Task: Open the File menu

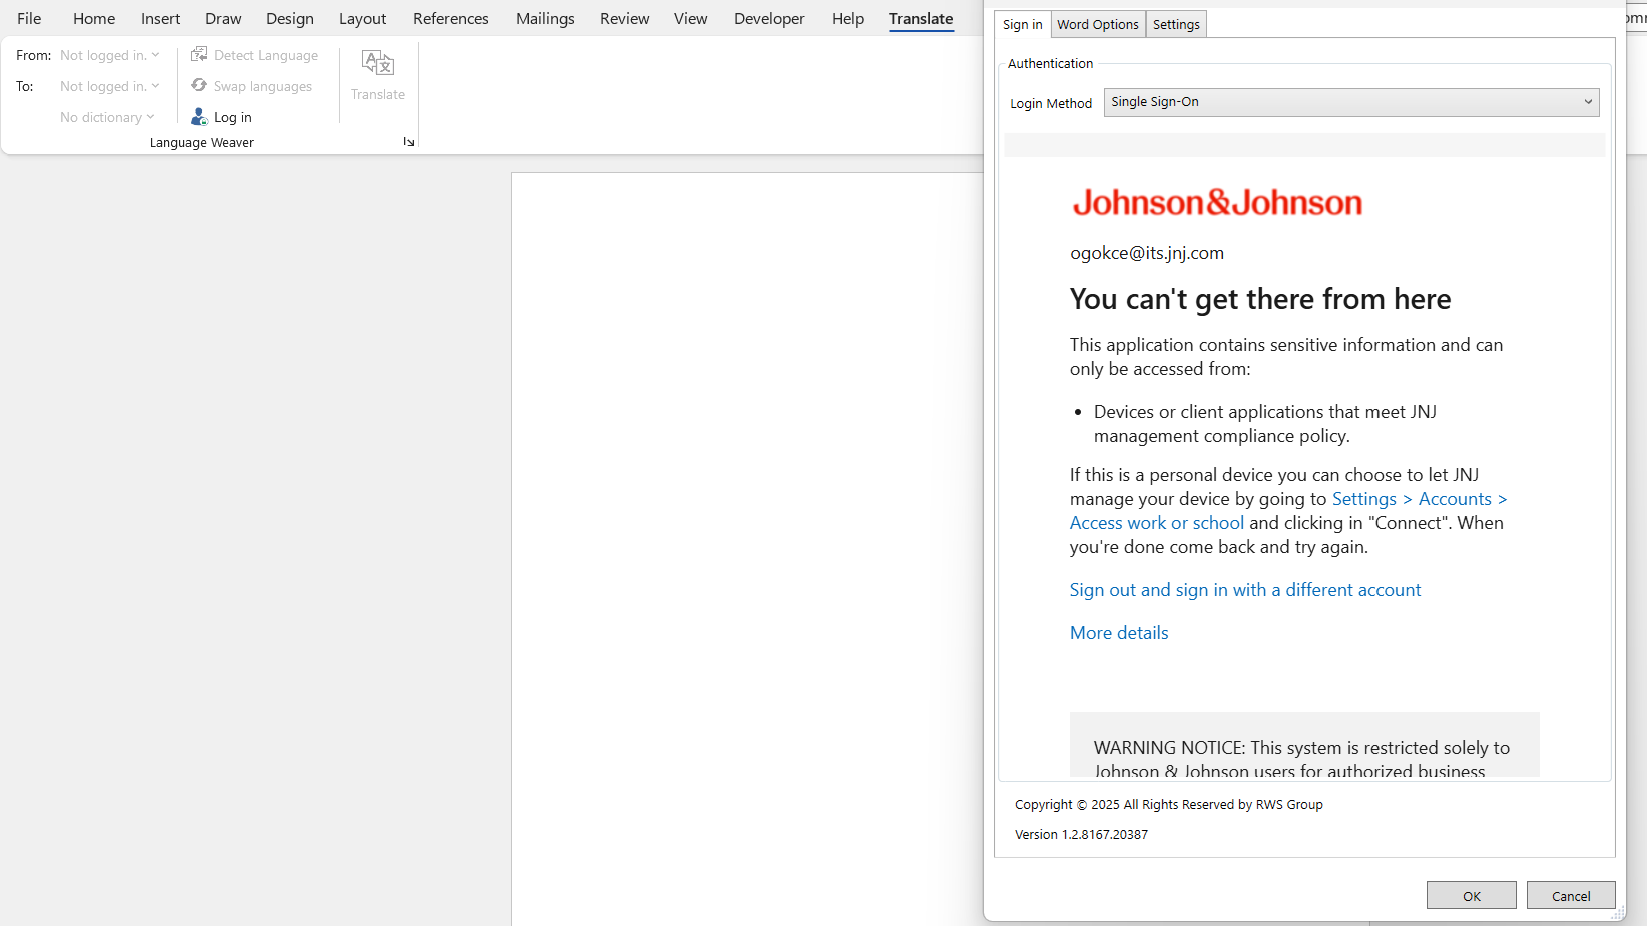Action: click(x=29, y=18)
